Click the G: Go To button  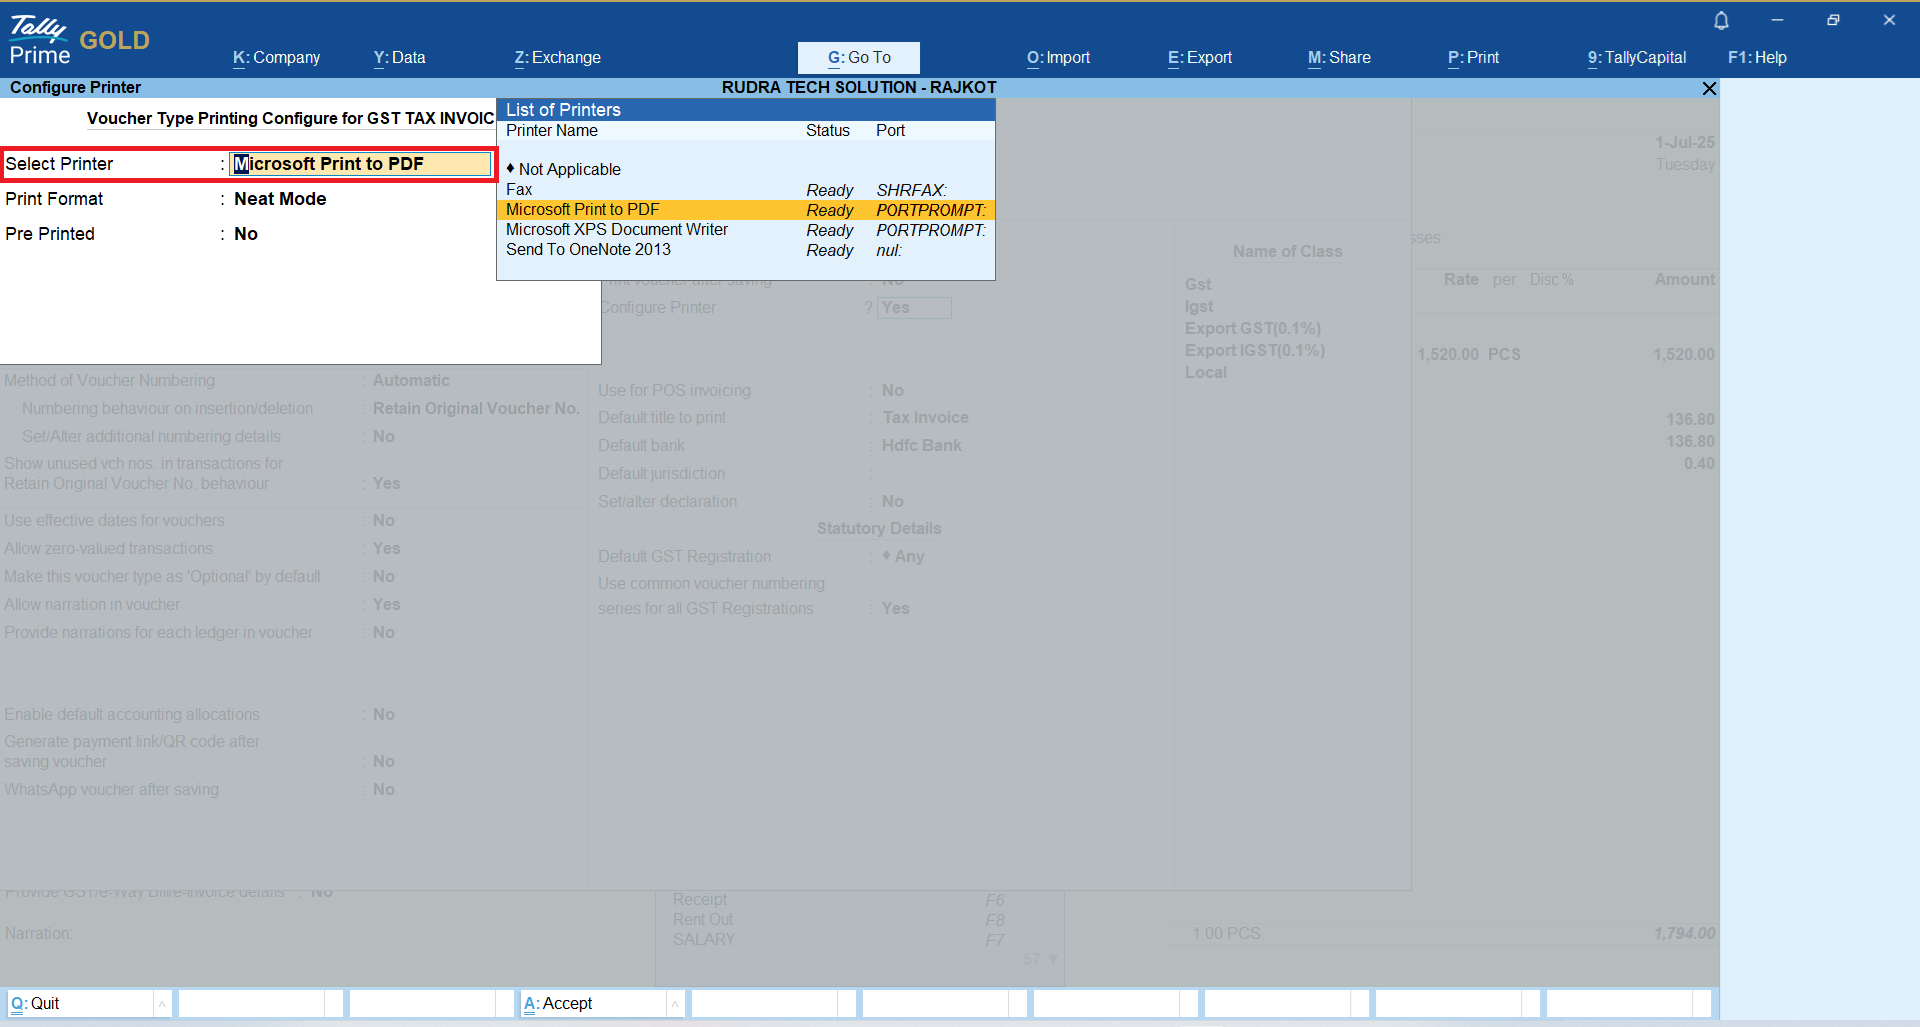(858, 58)
